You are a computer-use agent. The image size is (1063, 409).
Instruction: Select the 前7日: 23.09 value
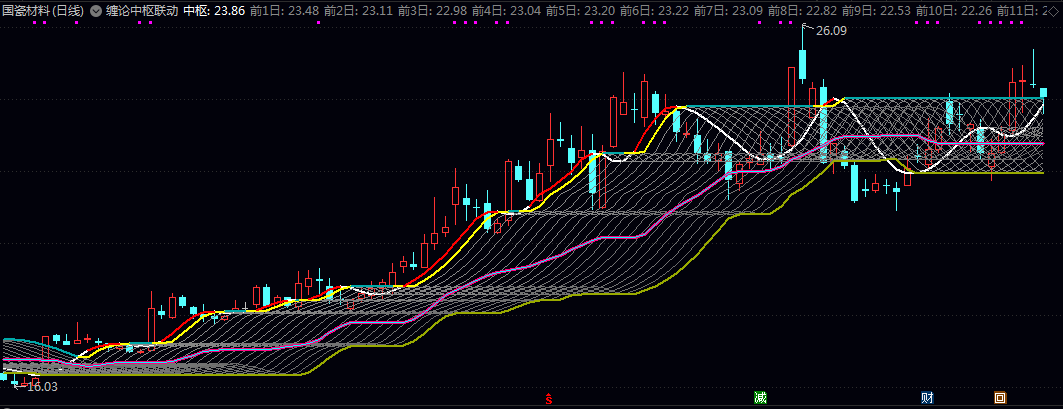727,11
